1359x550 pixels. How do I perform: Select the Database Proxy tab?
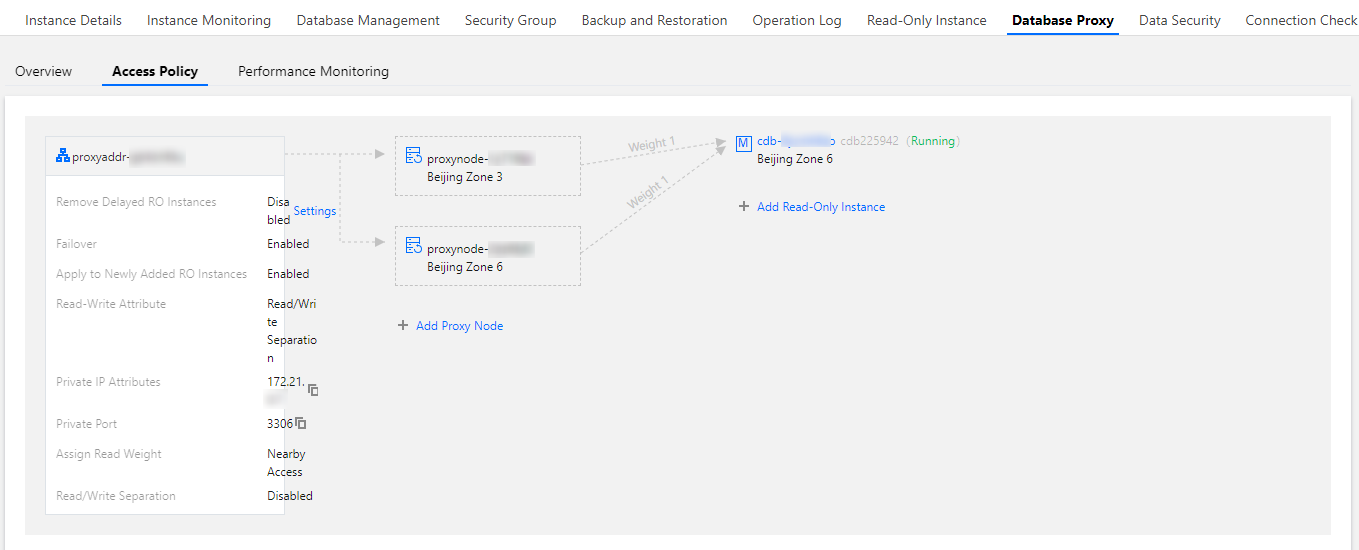coord(1063,20)
